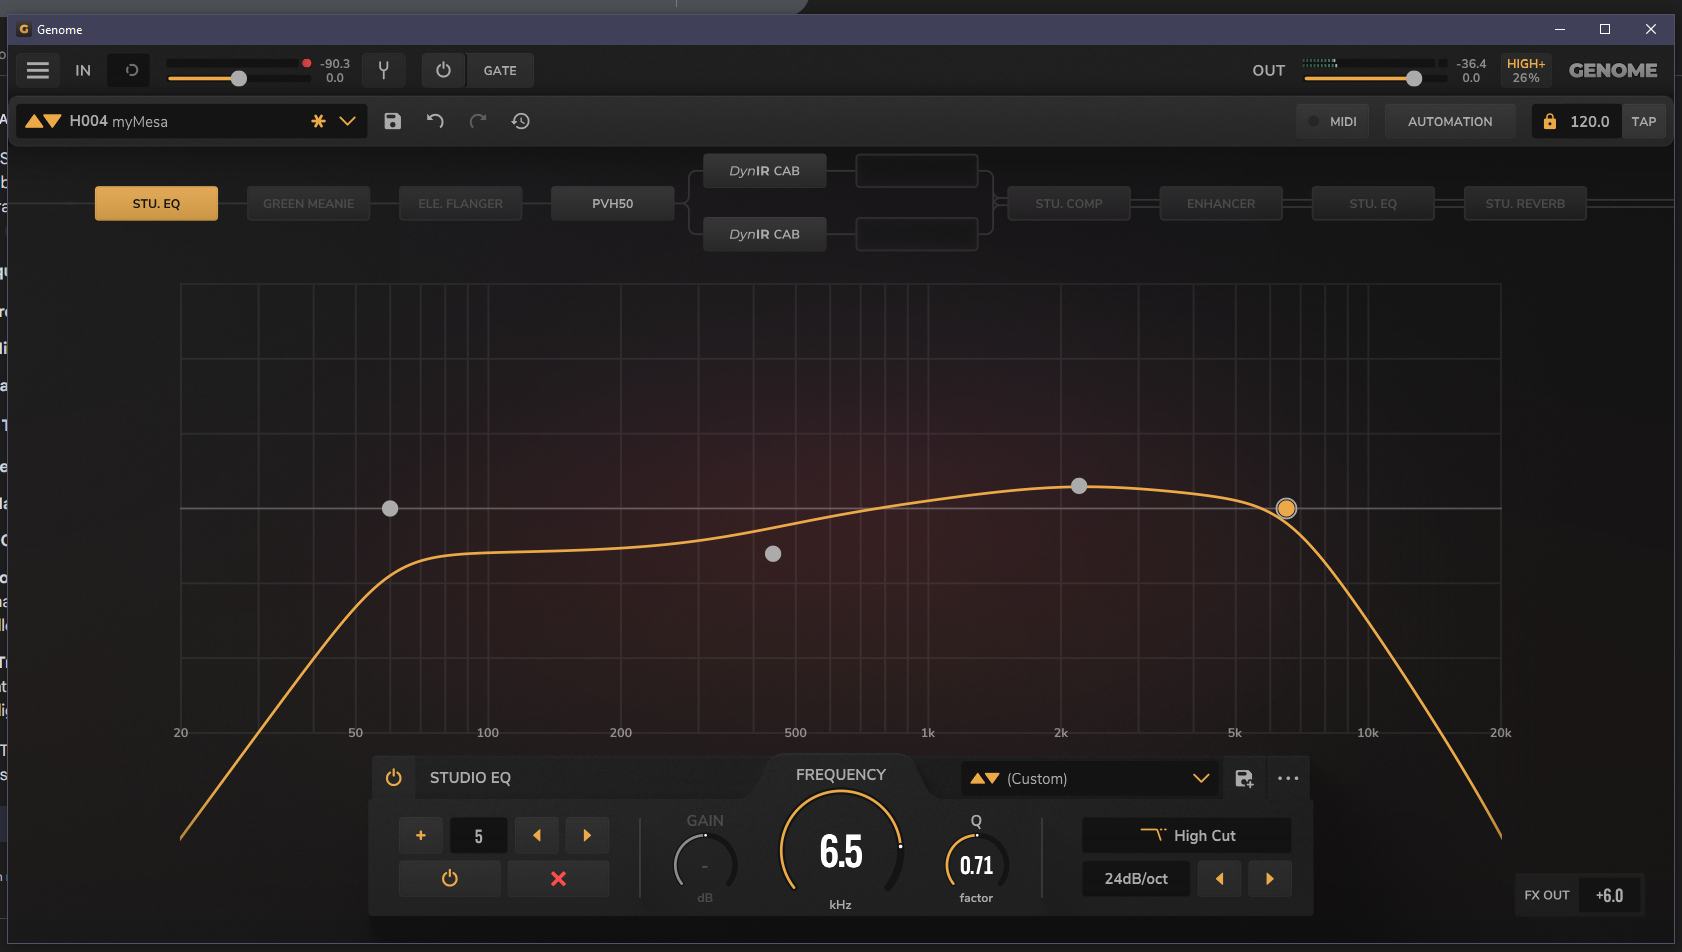
Task: Undo the last change
Action: (435, 121)
